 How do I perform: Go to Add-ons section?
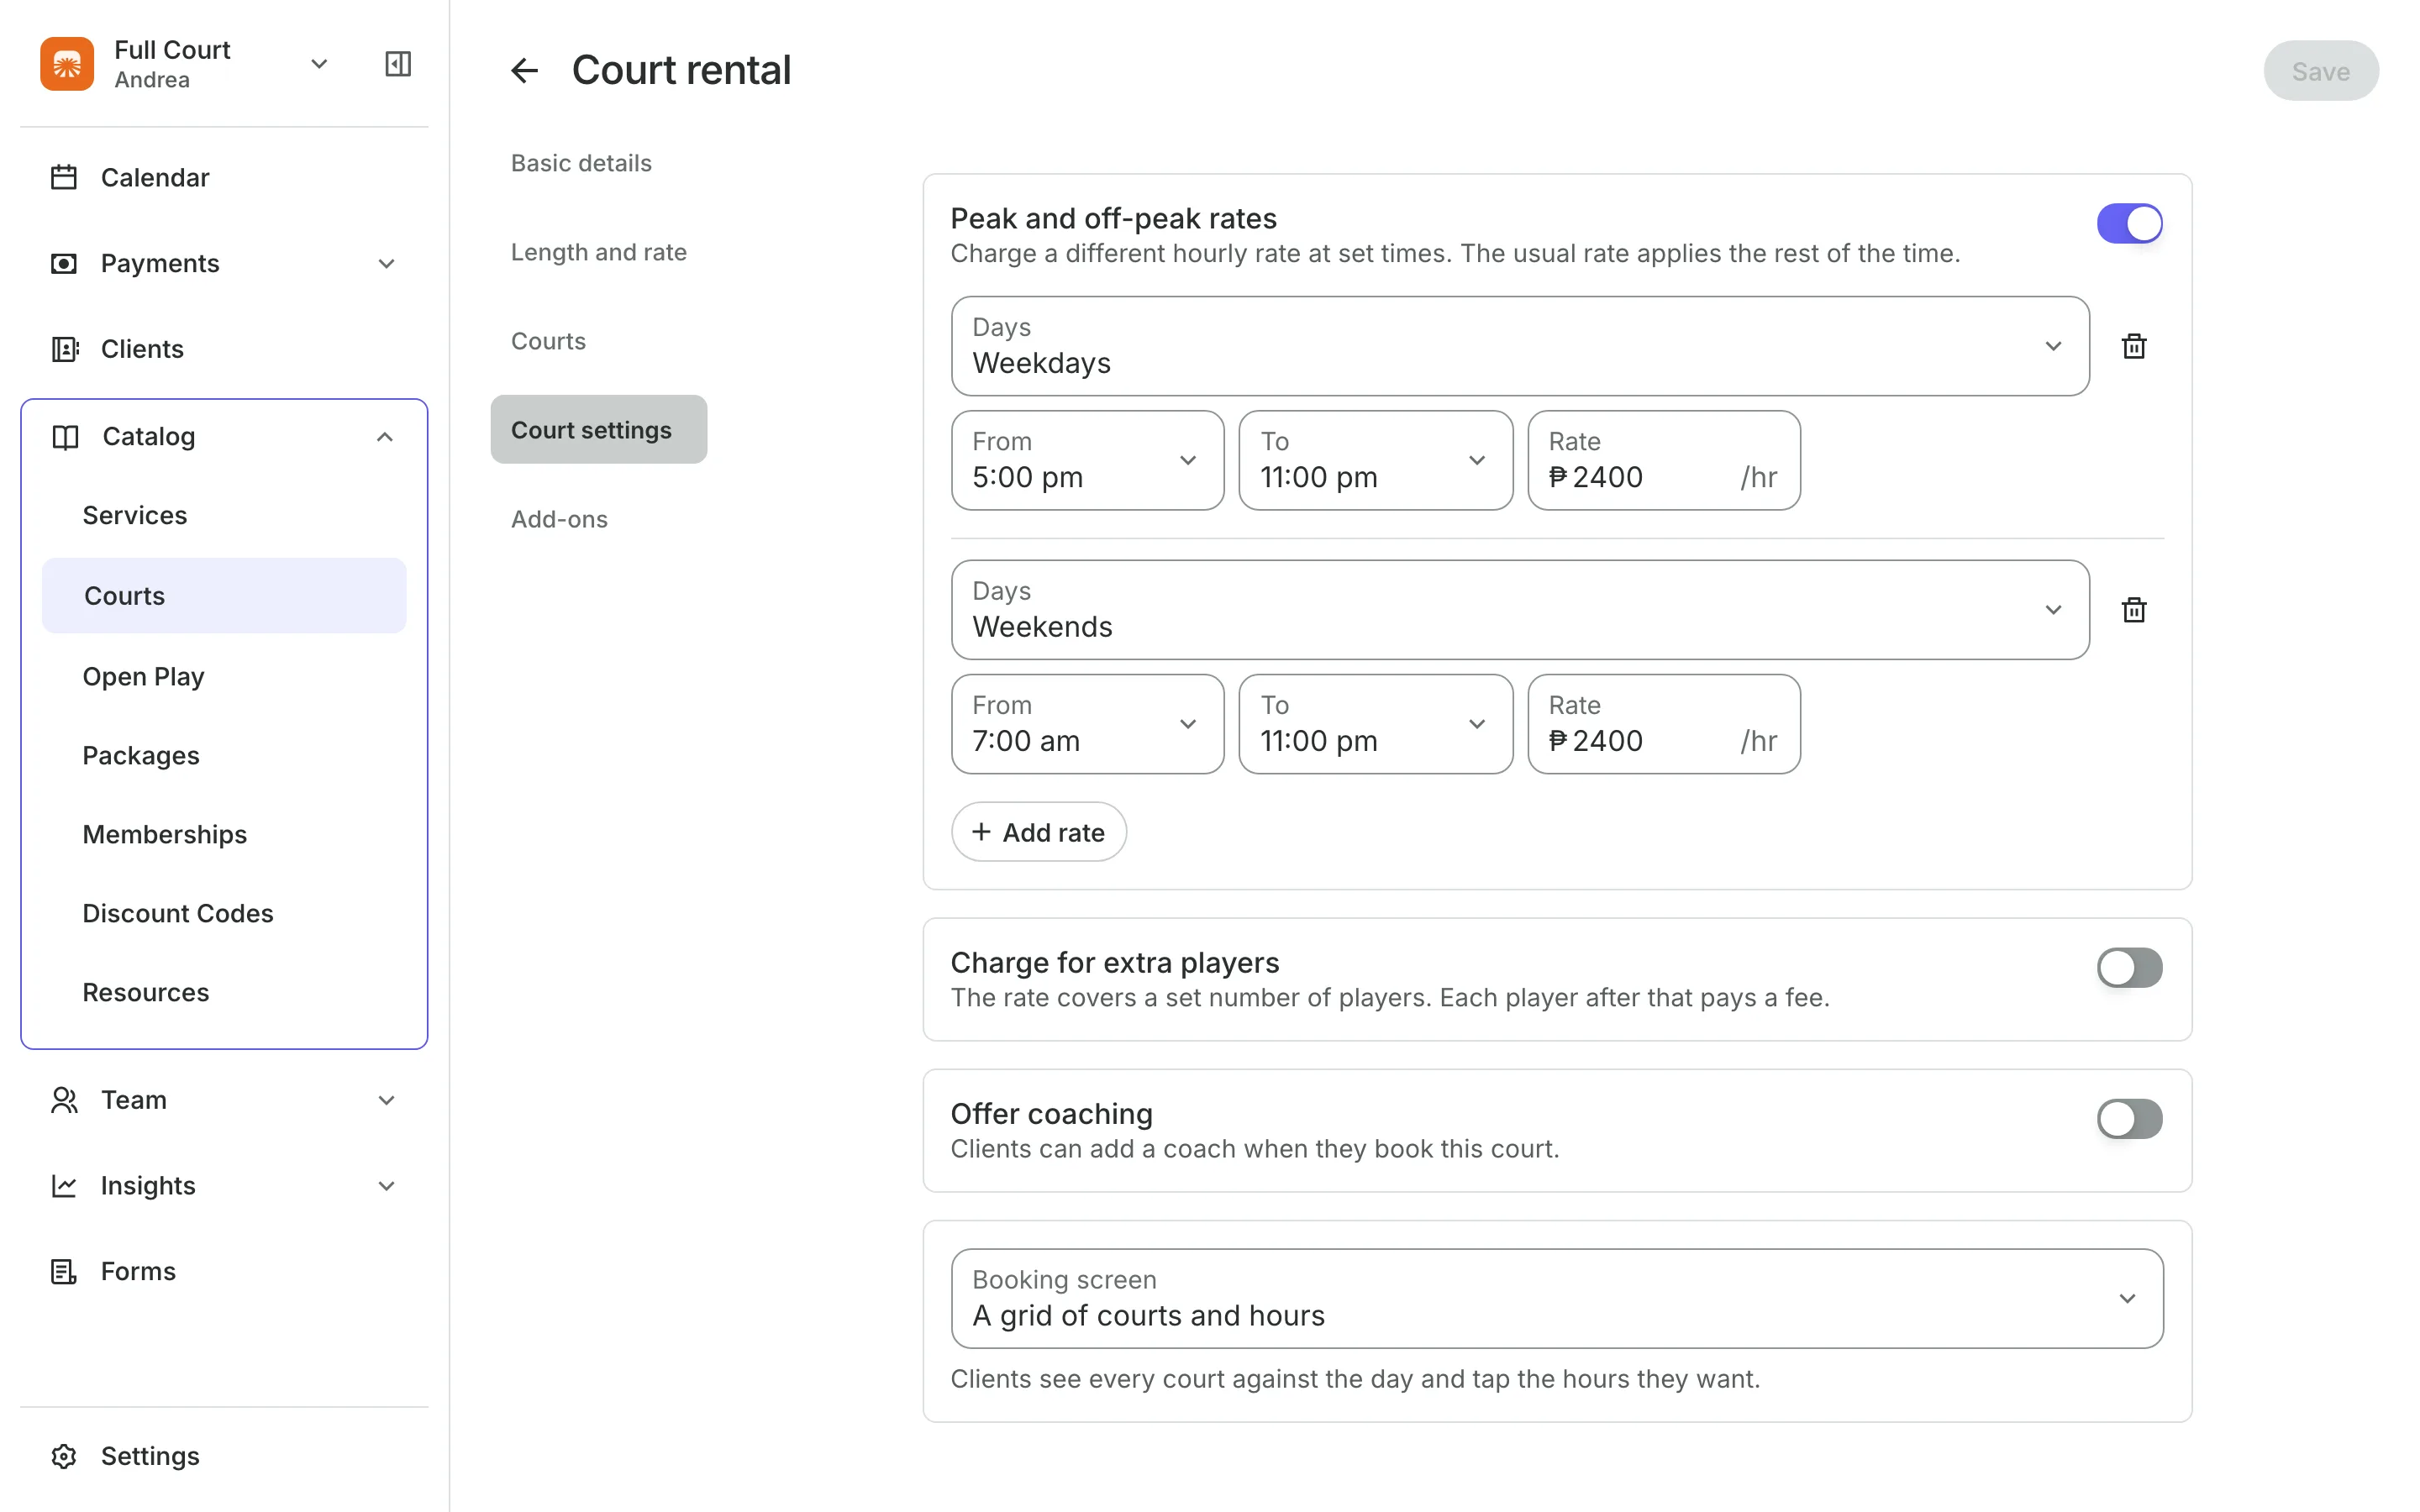[559, 519]
